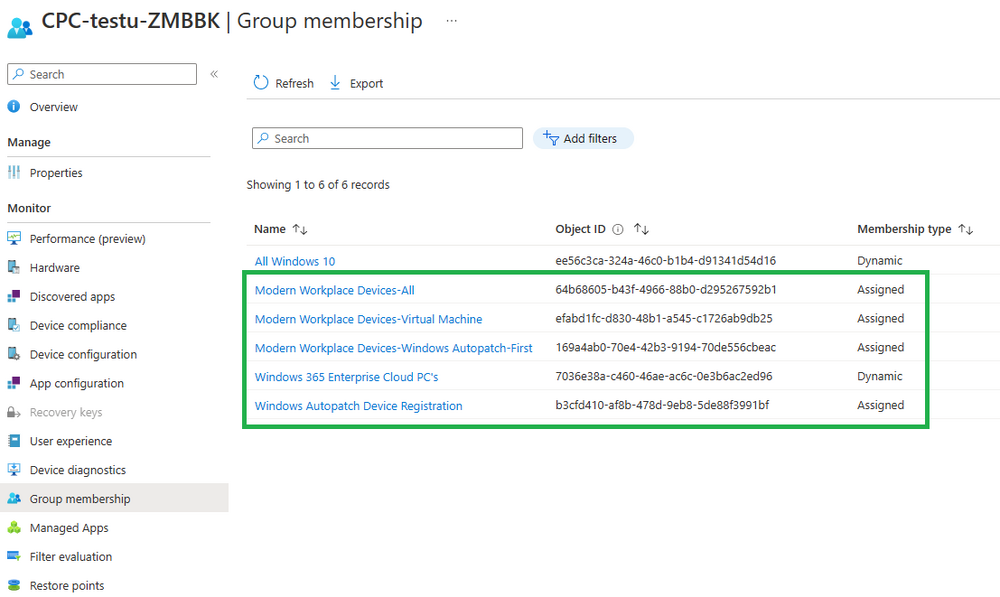Click the App configuration icon

click(13, 383)
